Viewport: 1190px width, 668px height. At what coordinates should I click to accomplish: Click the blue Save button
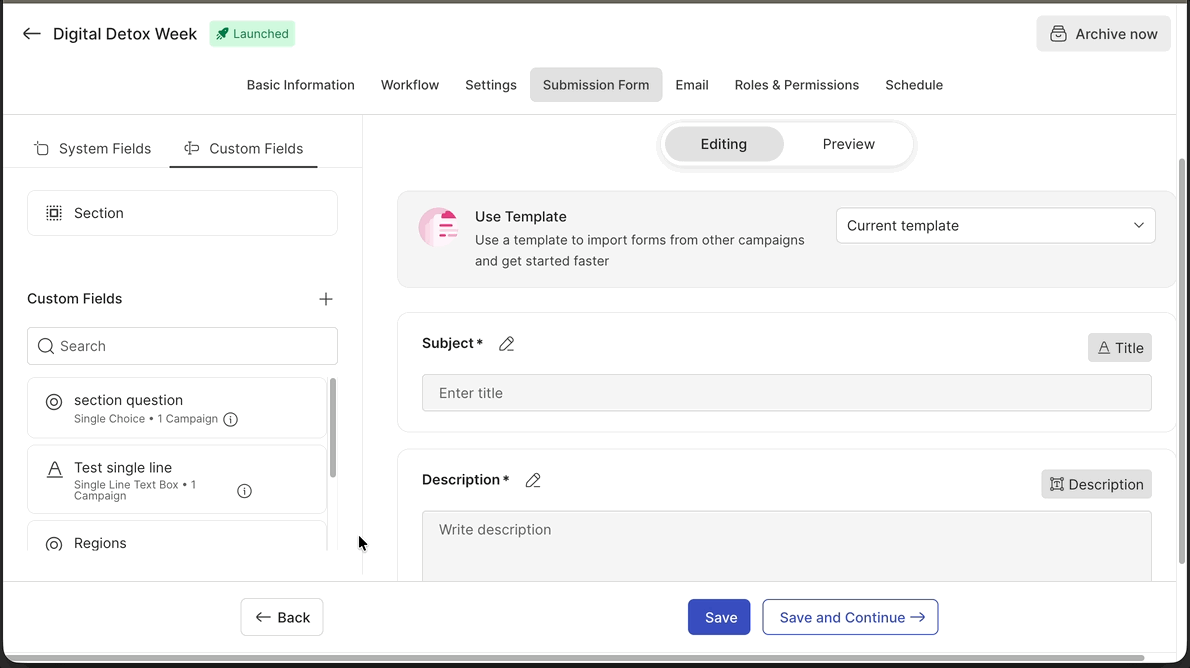719,617
